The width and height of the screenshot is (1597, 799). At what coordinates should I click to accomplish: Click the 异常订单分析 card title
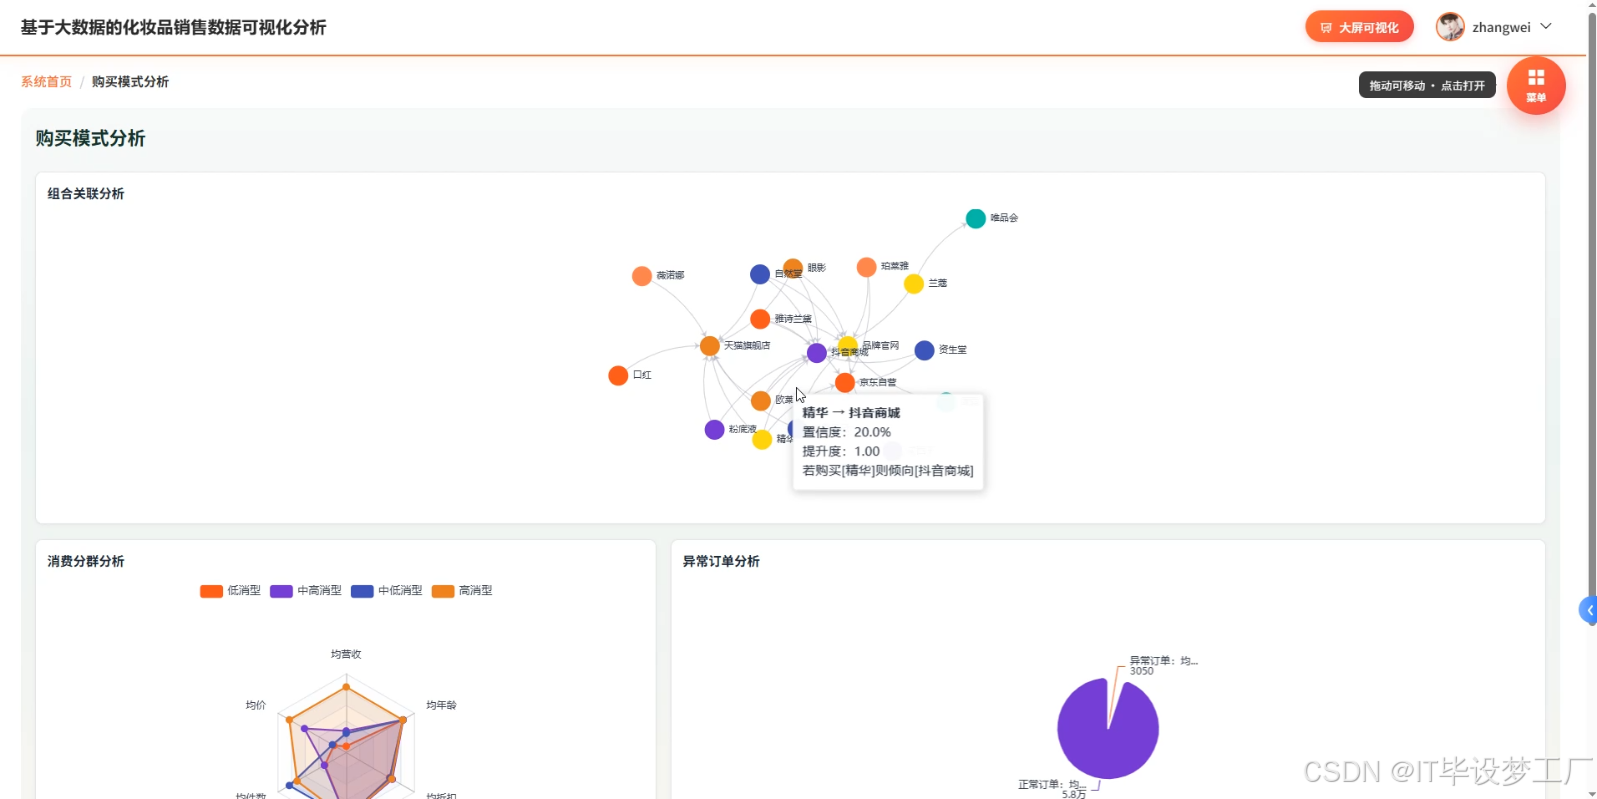[x=721, y=562]
